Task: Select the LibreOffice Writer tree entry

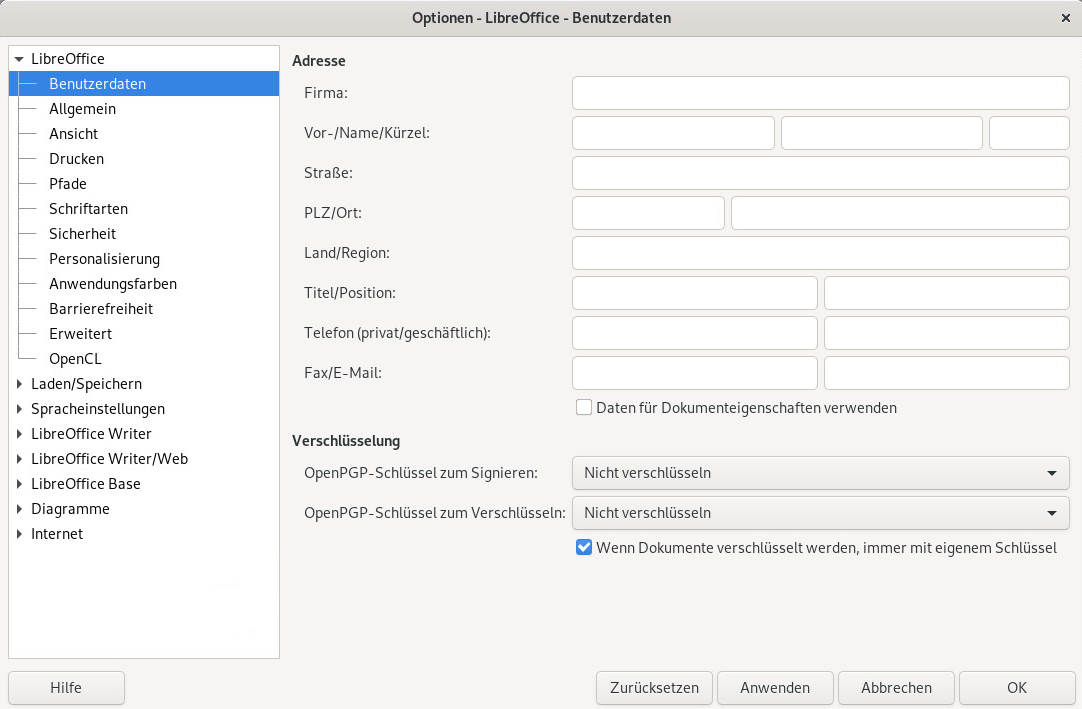Action: click(91, 434)
